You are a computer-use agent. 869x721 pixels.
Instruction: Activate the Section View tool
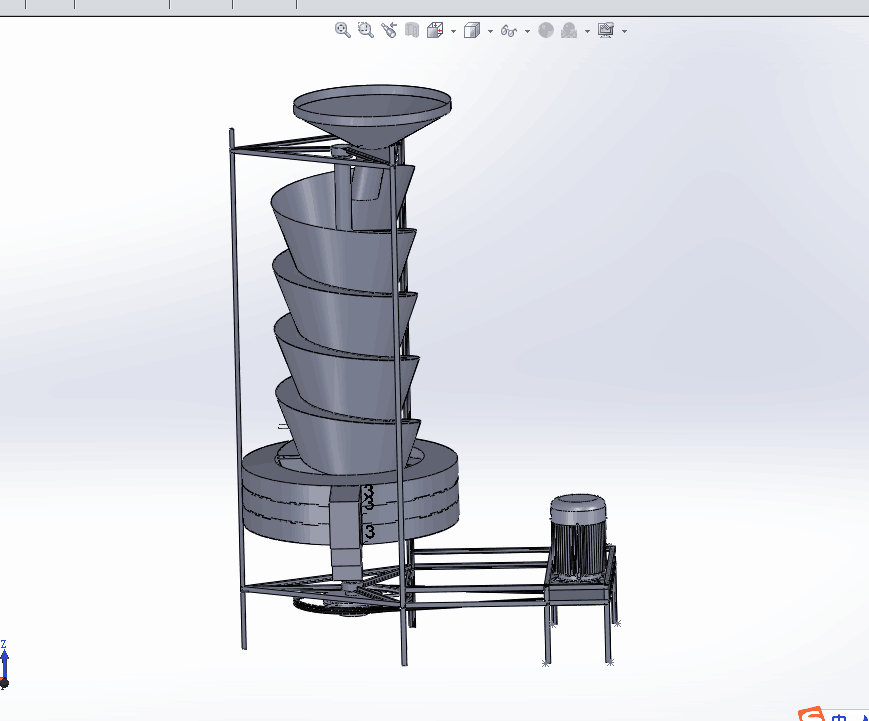pyautogui.click(x=412, y=30)
